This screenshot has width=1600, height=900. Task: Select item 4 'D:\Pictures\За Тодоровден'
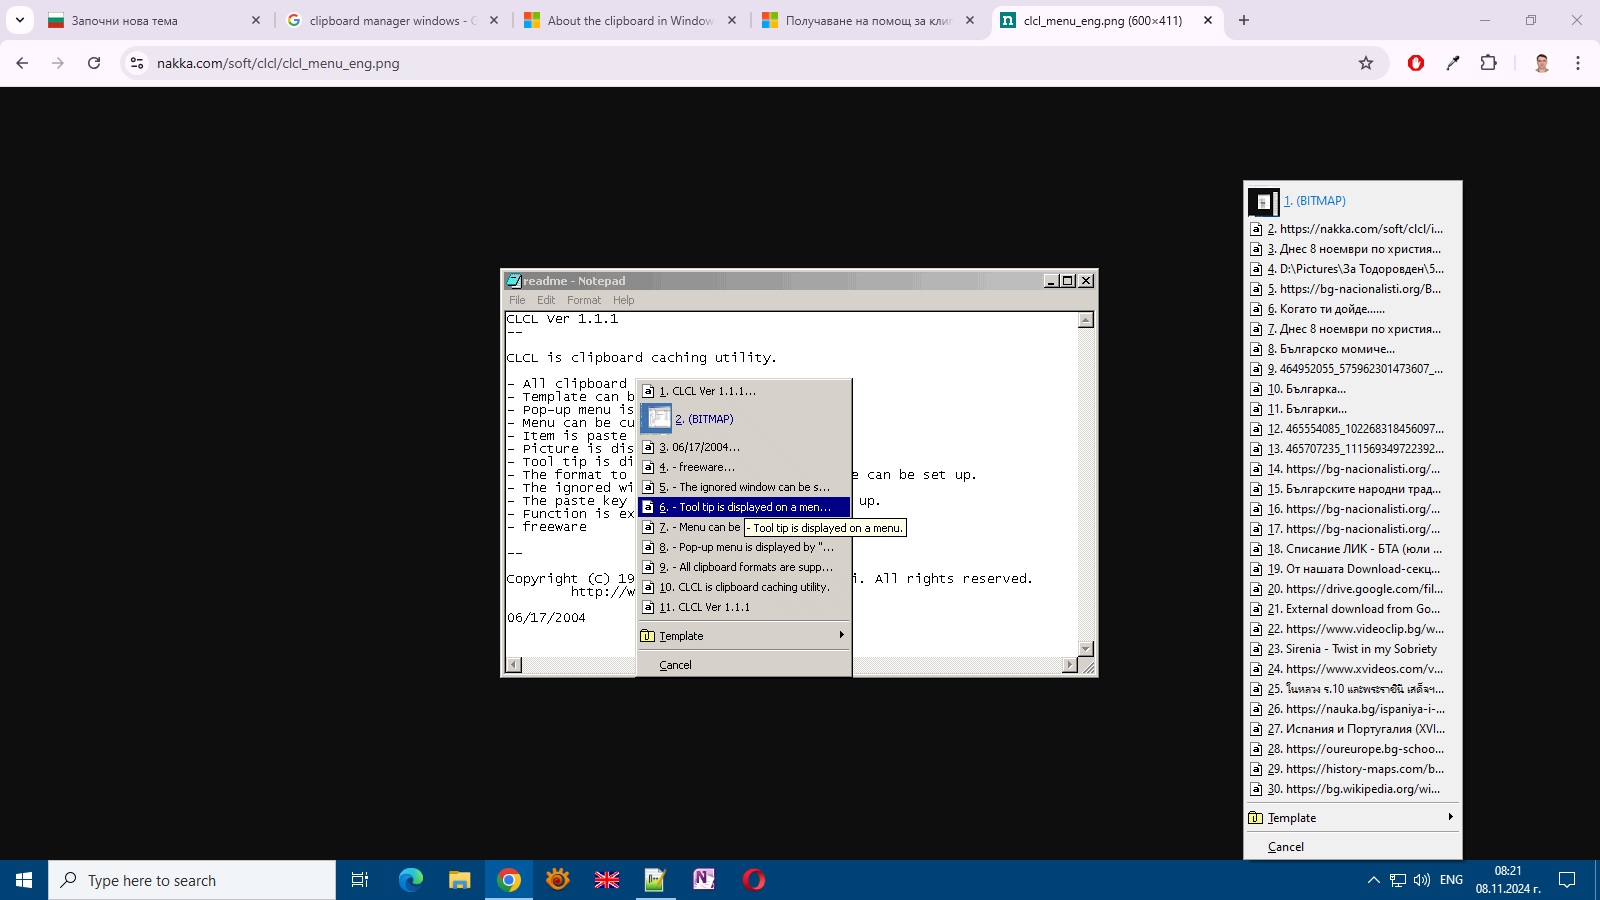pos(1353,269)
